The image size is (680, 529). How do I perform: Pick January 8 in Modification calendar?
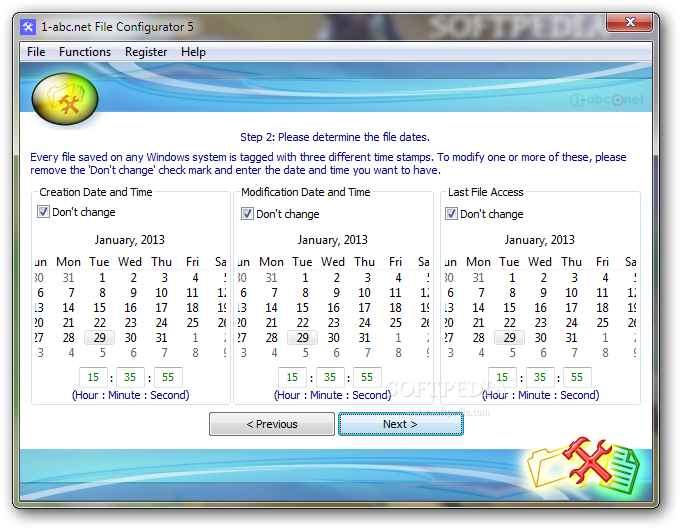(x=305, y=293)
